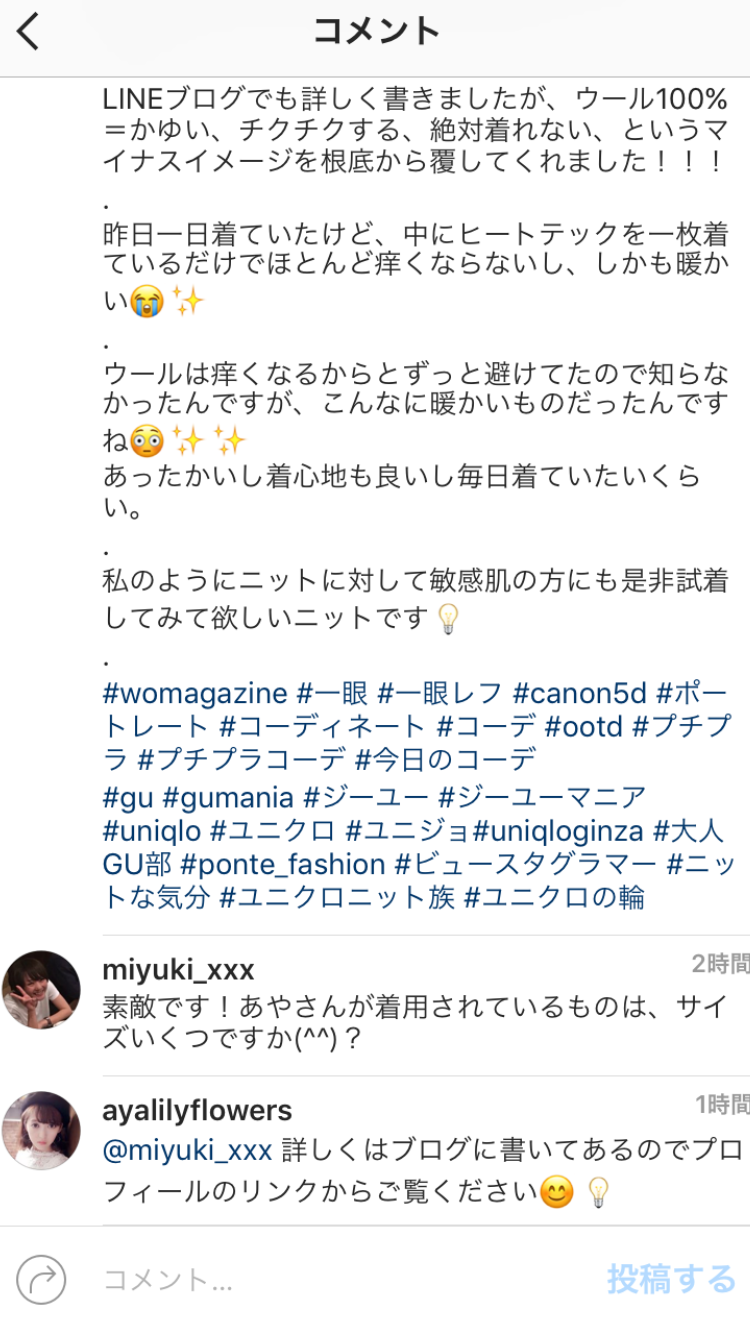This screenshot has width=750, height=1334.
Task: Open the #womagazine hashtag
Action: point(195,693)
